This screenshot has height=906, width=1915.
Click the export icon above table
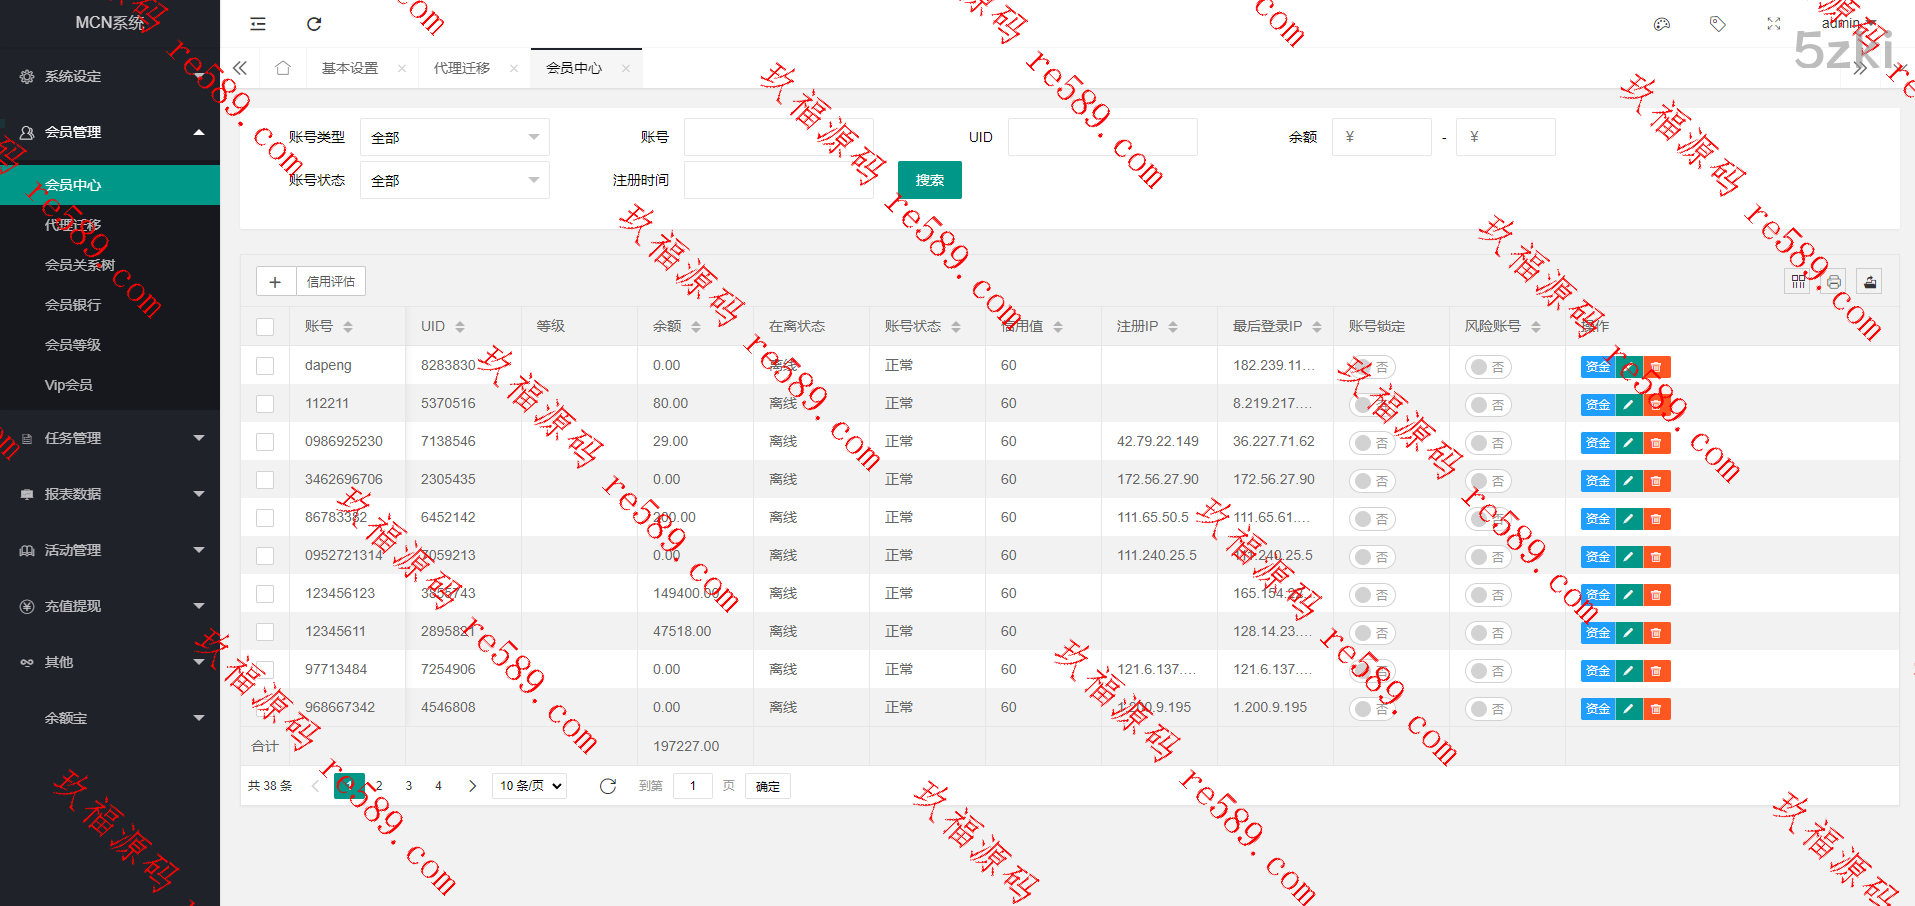[1869, 282]
